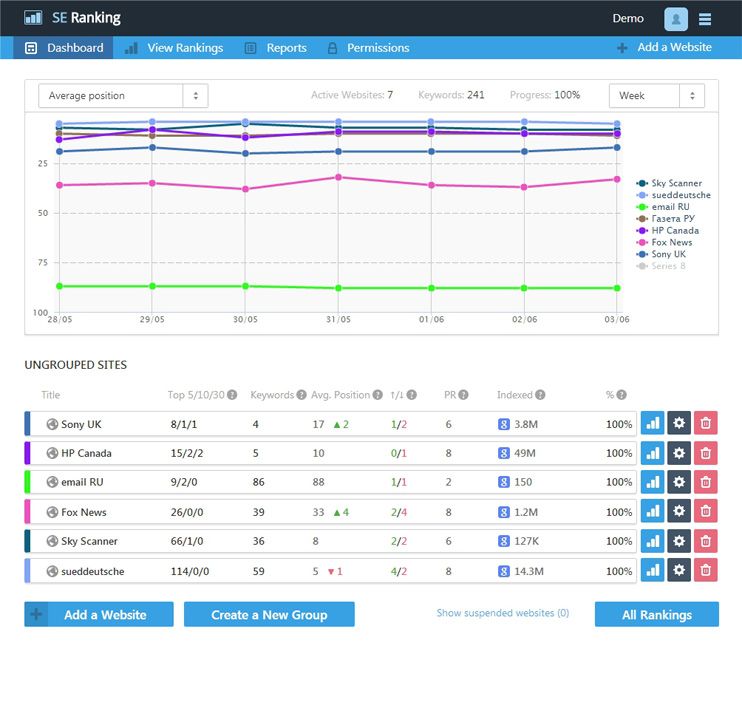
Task: Click help icon next to Indexed column
Action: click(540, 395)
